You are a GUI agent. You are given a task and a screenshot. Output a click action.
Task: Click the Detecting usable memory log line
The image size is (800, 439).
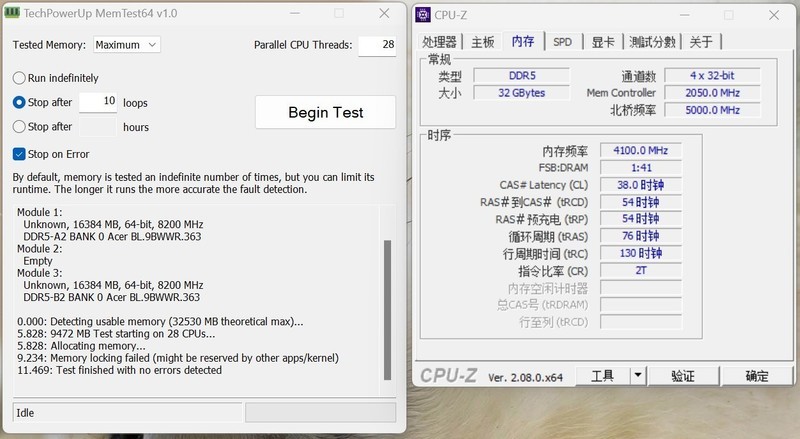(160, 322)
